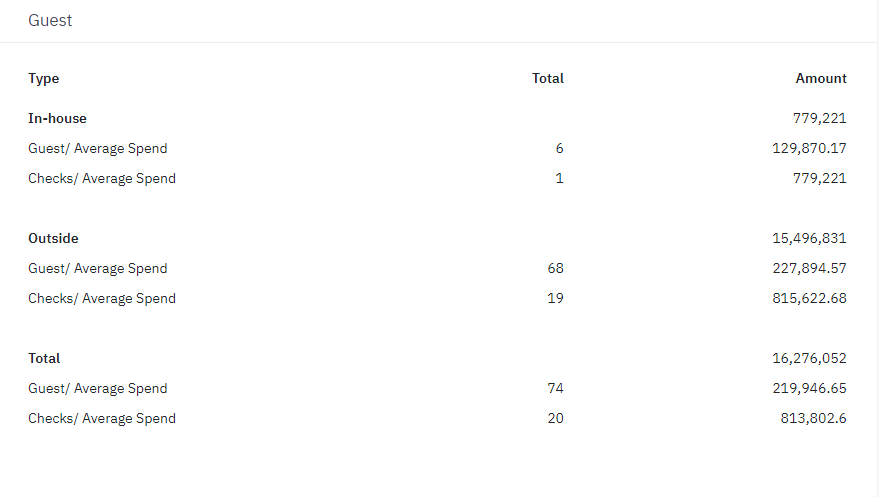Click the In-house guest count 6
The image size is (879, 497).
point(559,148)
